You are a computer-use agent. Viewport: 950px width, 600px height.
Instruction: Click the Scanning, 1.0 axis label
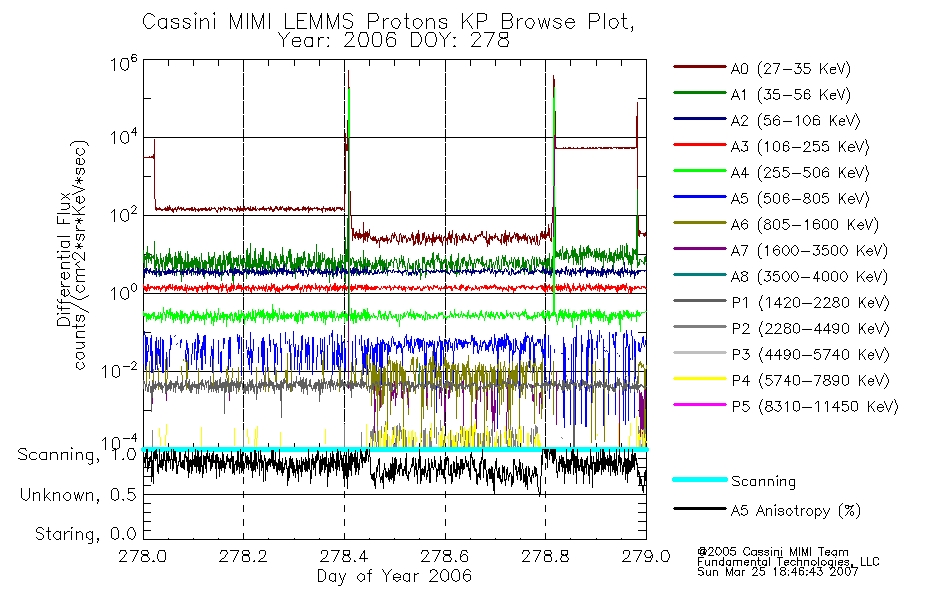pyautogui.click(x=77, y=455)
